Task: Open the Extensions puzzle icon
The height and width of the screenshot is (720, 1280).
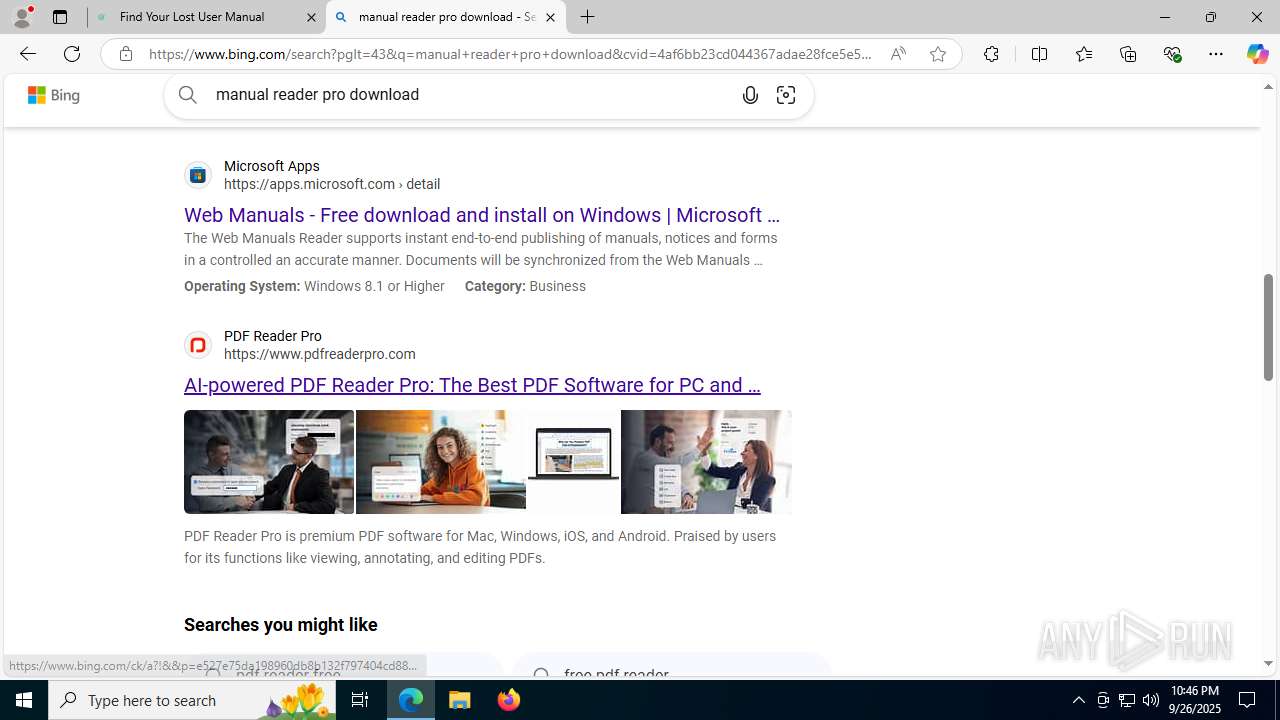Action: point(991,54)
